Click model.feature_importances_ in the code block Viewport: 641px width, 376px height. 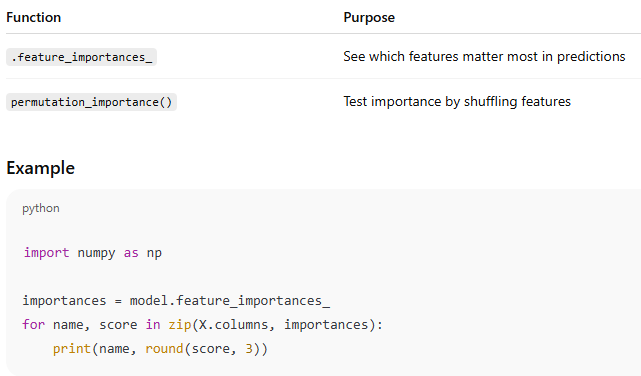point(230,301)
